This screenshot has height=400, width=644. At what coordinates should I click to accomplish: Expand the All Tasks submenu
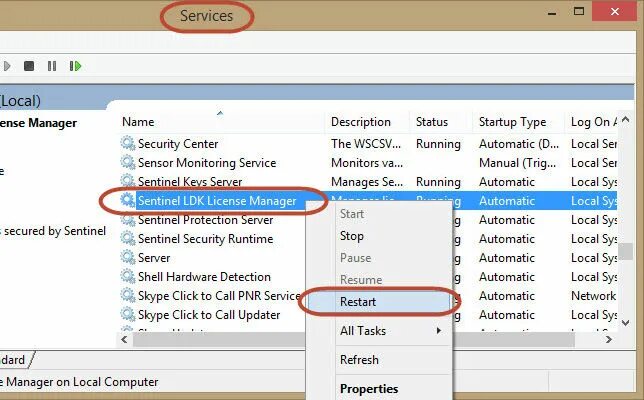(390, 331)
